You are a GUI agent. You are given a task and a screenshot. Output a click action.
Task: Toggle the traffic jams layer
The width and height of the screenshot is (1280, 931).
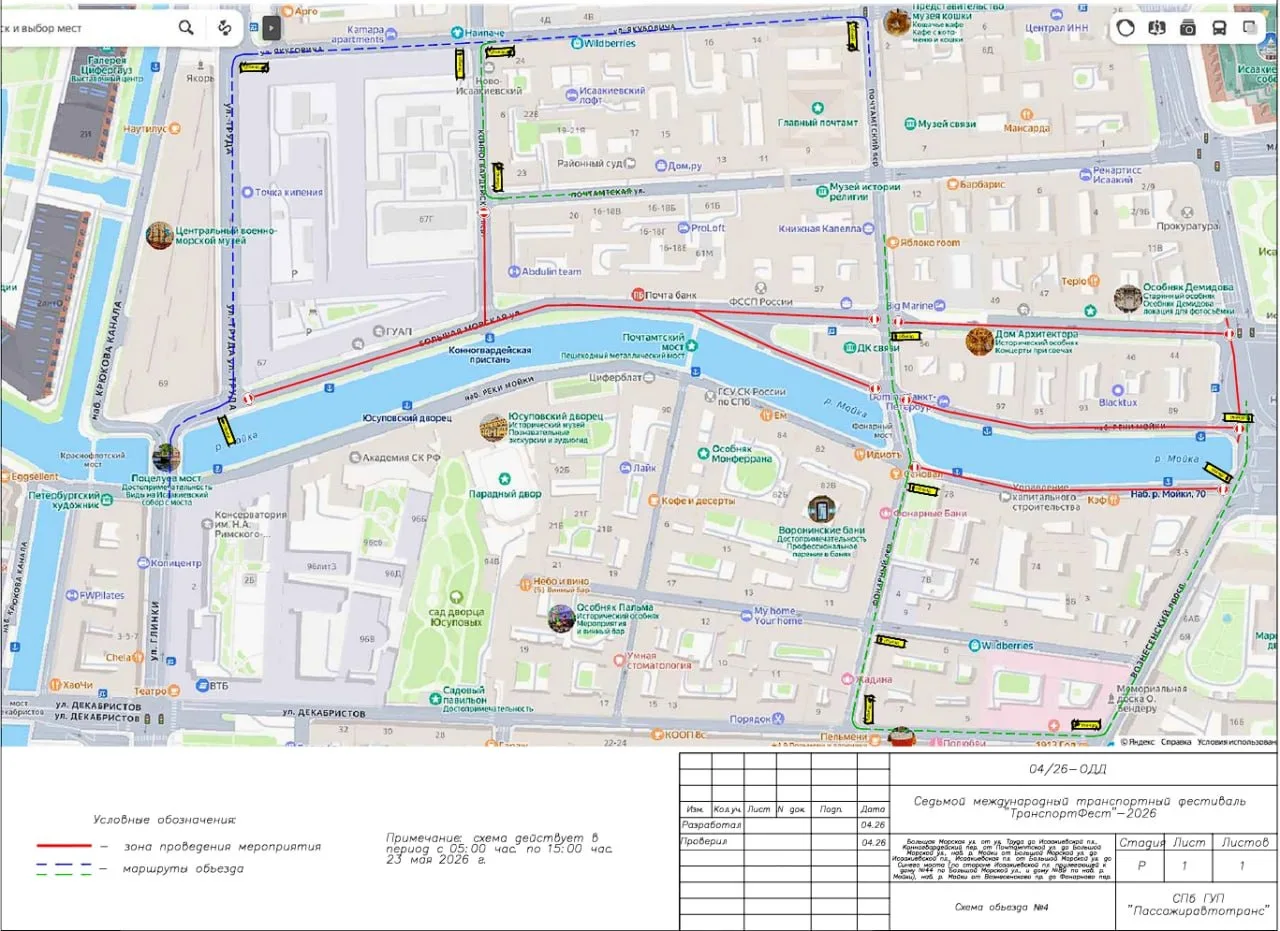click(1126, 28)
